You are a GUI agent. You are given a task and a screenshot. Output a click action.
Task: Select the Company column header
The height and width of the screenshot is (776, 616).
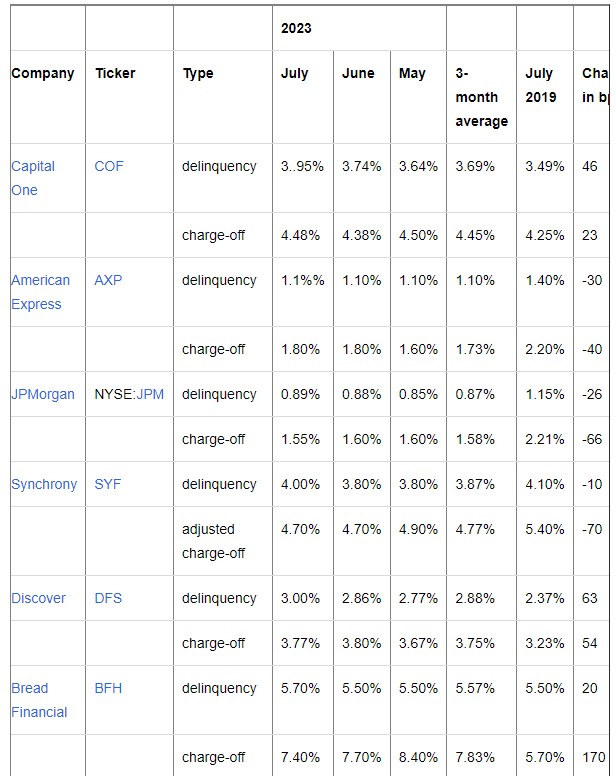tap(42, 74)
